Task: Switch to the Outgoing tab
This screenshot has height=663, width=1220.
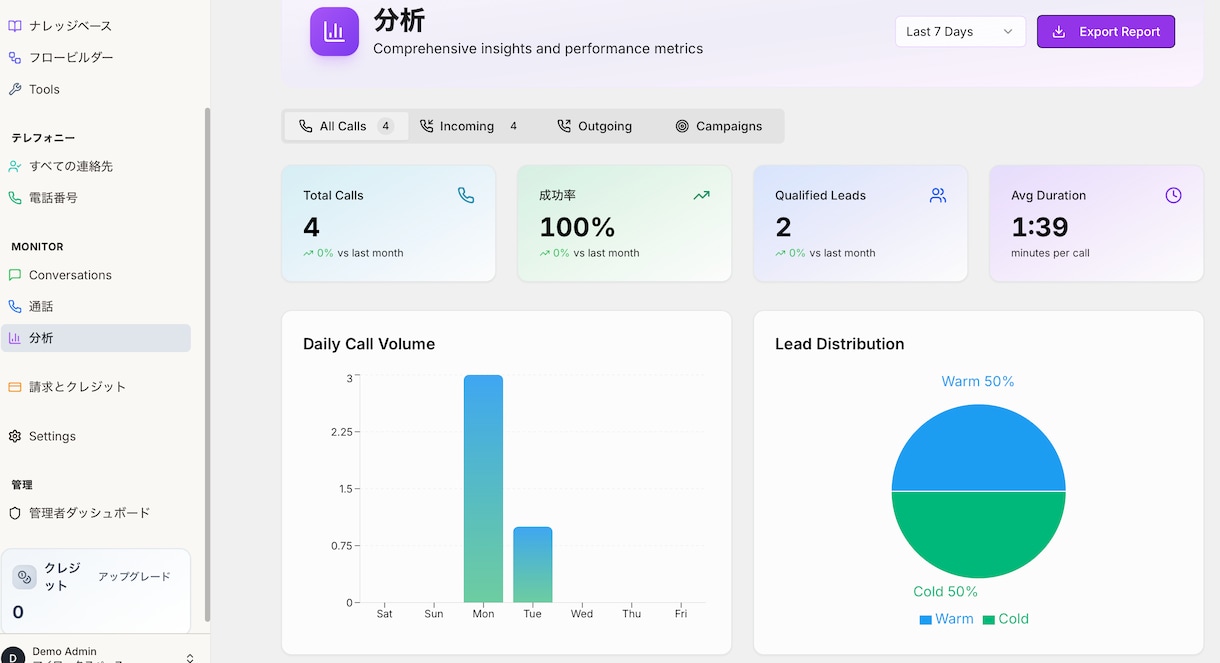Action: 595,126
